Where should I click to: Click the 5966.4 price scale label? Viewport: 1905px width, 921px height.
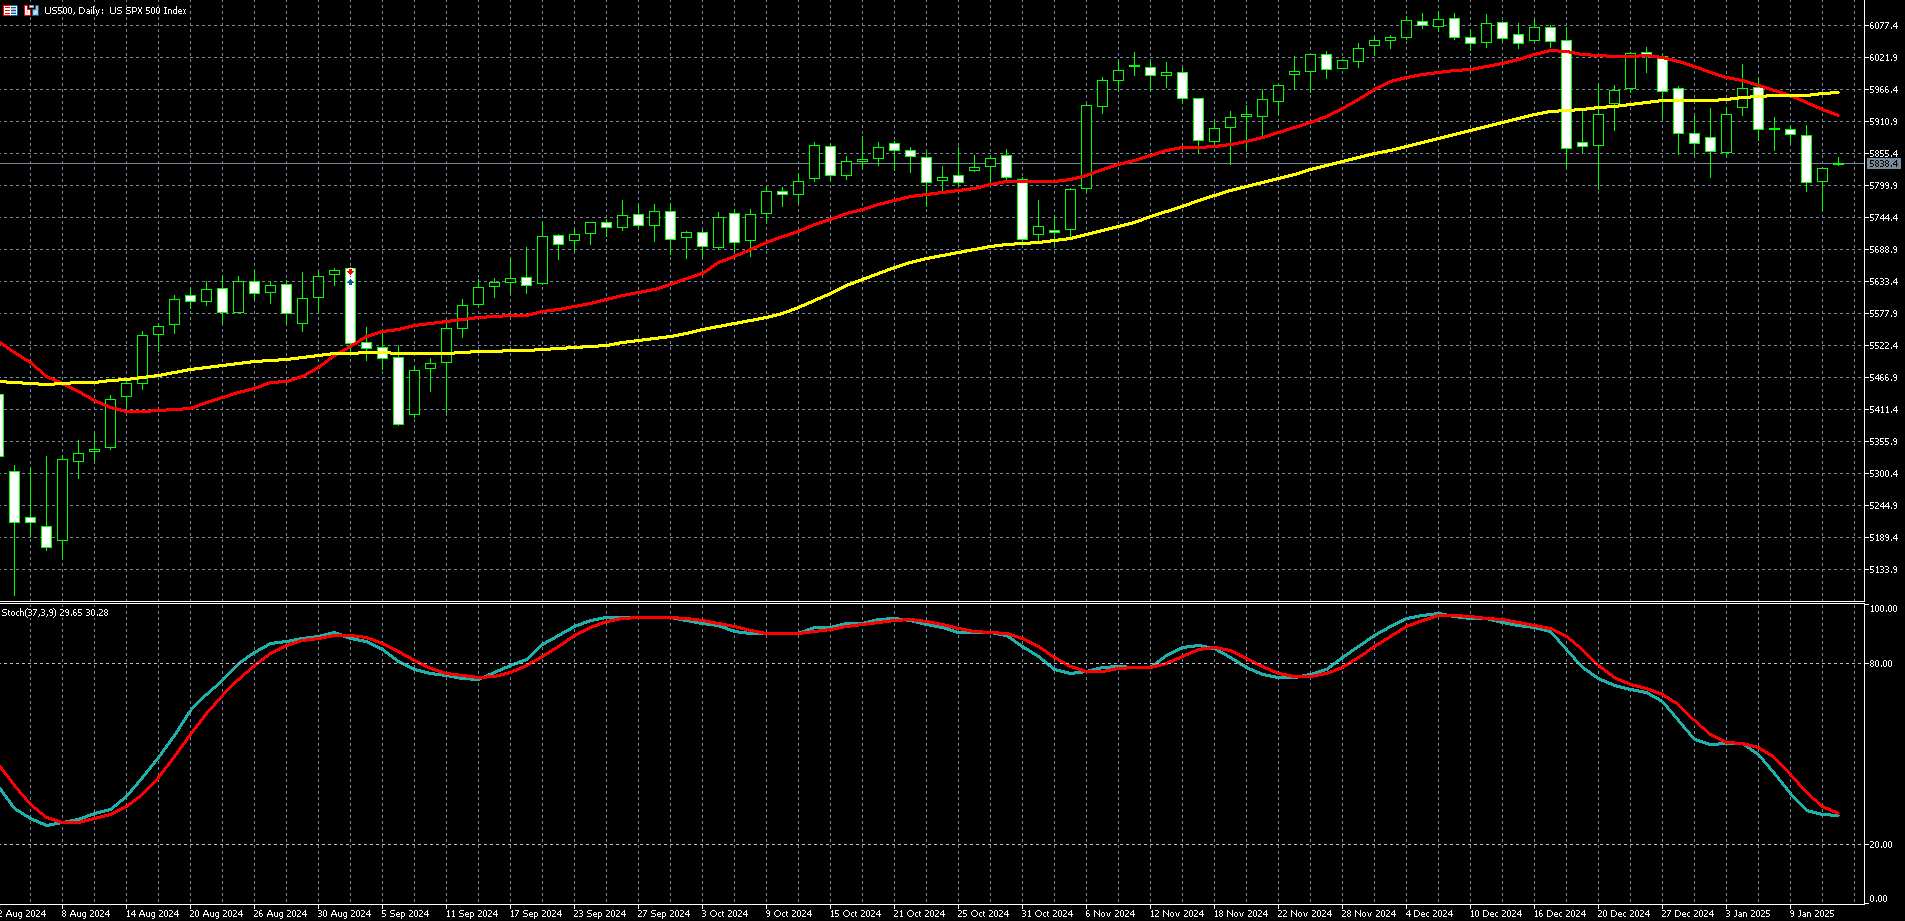tap(1883, 90)
